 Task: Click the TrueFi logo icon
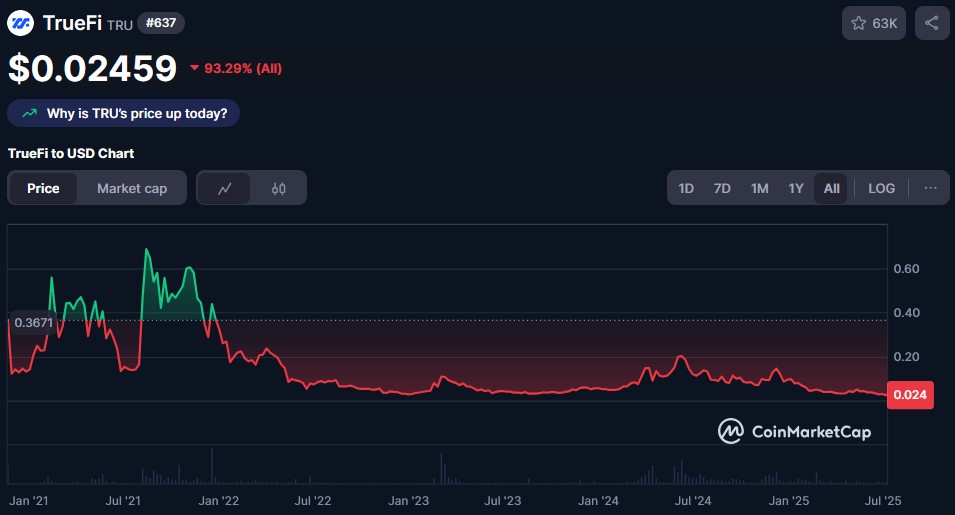click(x=20, y=23)
